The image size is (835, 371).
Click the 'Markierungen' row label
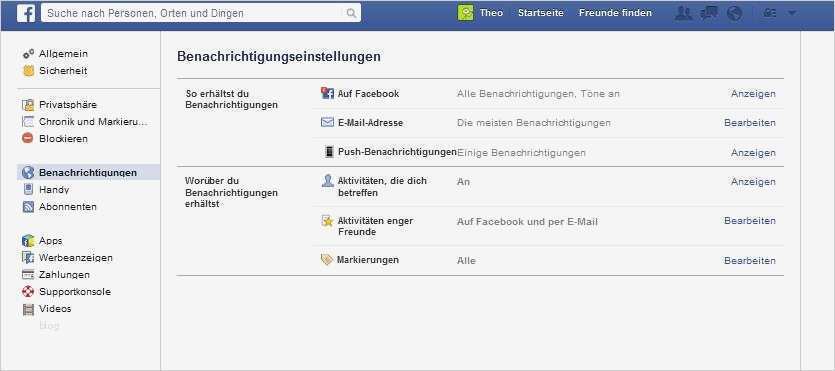368,260
